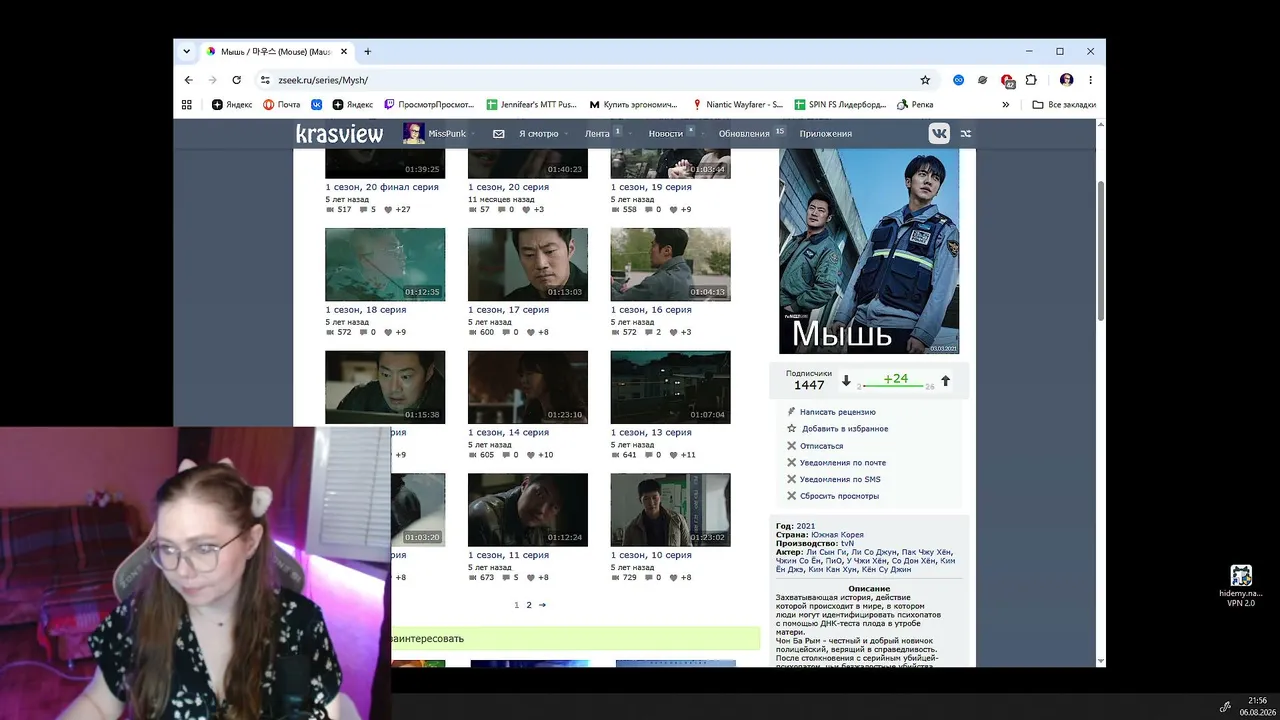Screen dimensions: 1280x720
Task: Open the new tab plus button
Action: click(367, 52)
